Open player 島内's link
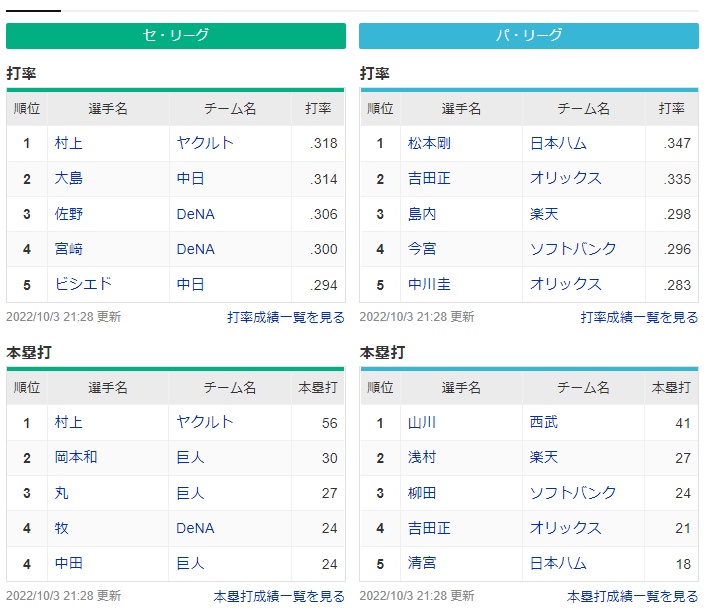This screenshot has width=715, height=614. [x=422, y=214]
